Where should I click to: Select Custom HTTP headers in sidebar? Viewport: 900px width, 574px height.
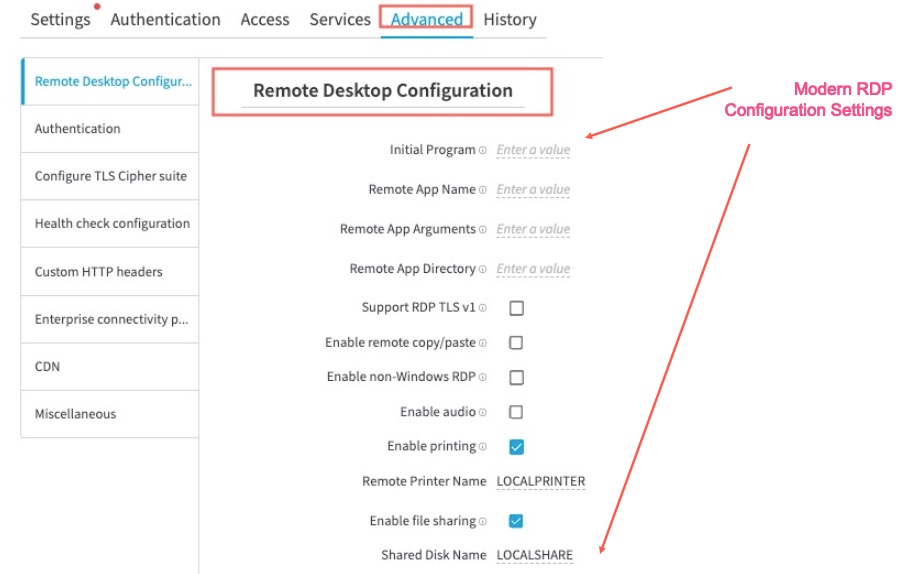click(98, 272)
